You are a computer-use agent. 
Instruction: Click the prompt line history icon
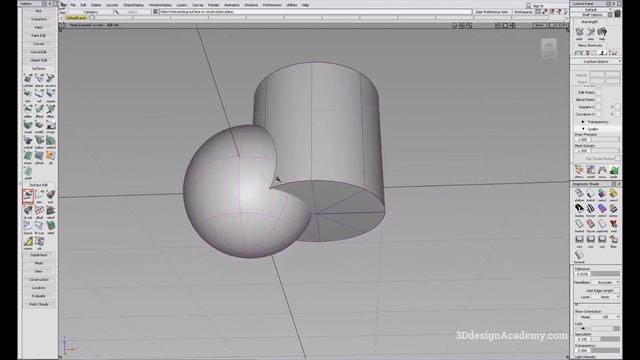click(x=155, y=12)
